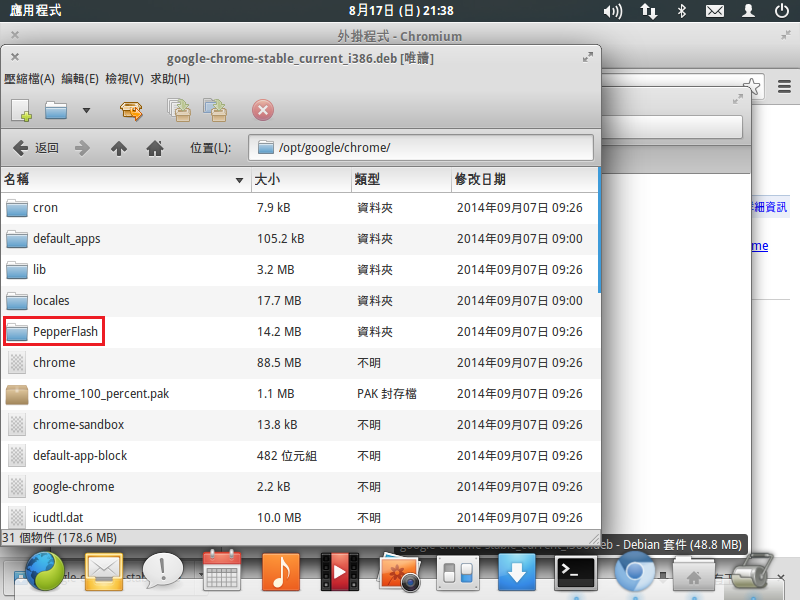The image size is (800, 600).
Task: Open the network connection indicator
Action: pos(648,11)
